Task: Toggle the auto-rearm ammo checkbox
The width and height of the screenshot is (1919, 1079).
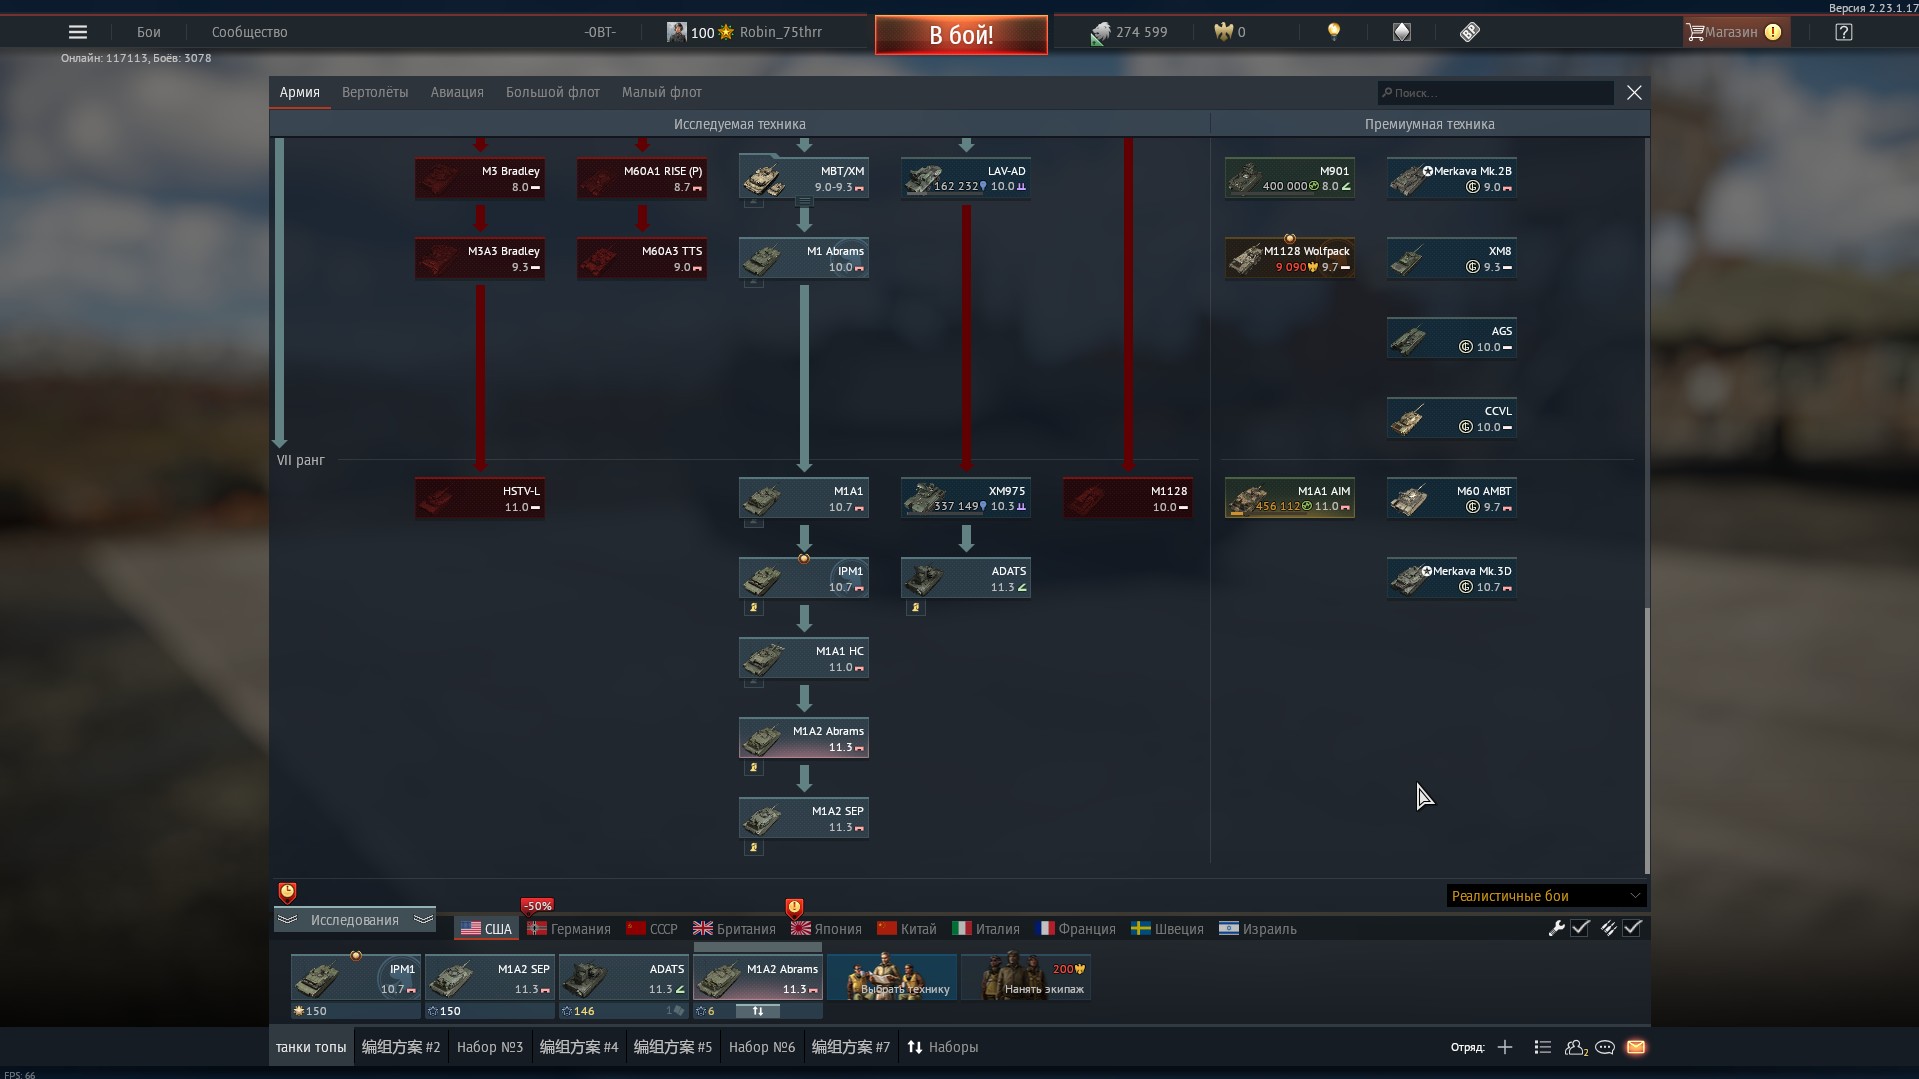Action: (x=1632, y=928)
